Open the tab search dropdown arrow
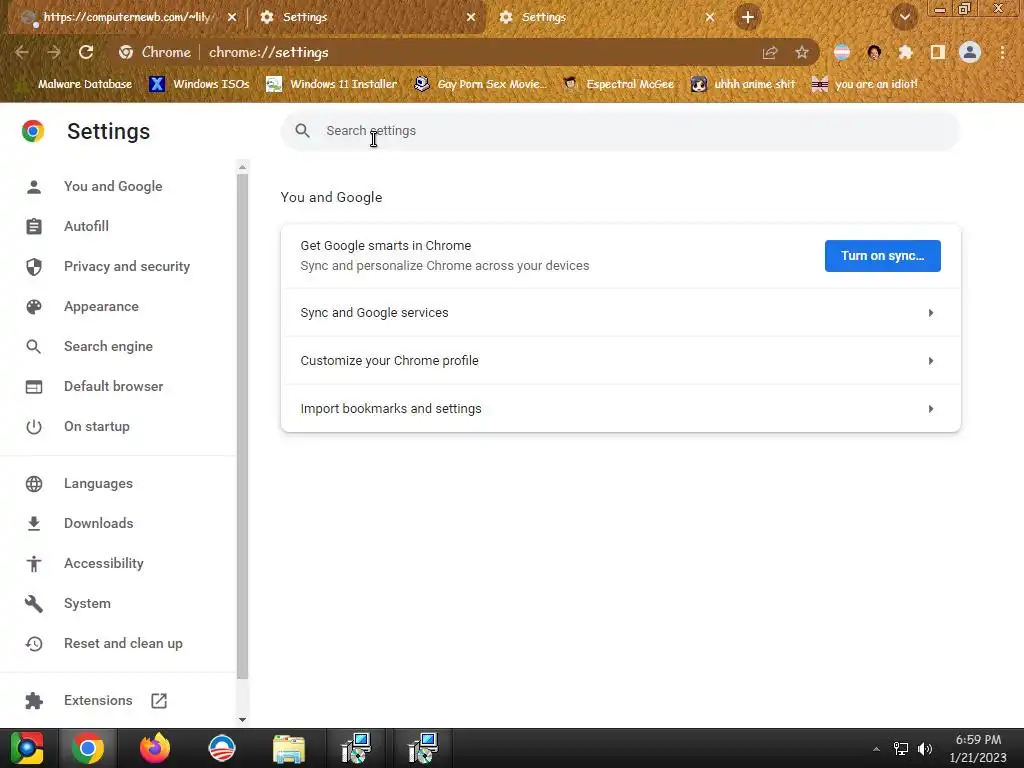The height and width of the screenshot is (768, 1024). pyautogui.click(x=905, y=17)
